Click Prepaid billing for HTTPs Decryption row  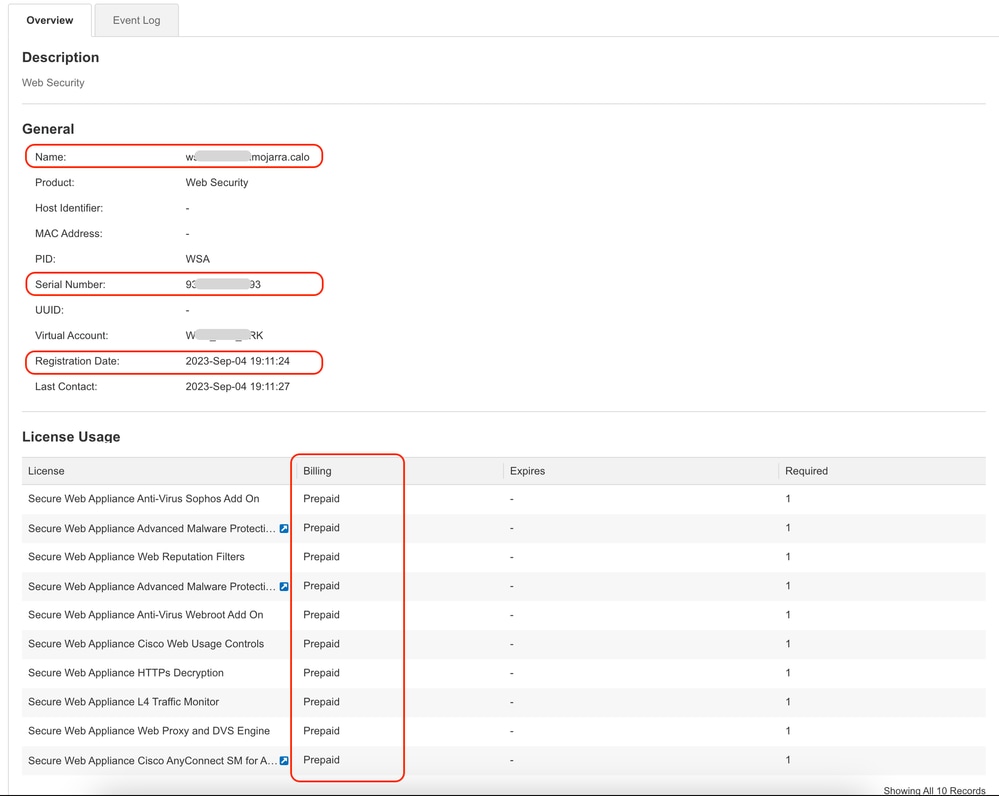click(x=321, y=672)
